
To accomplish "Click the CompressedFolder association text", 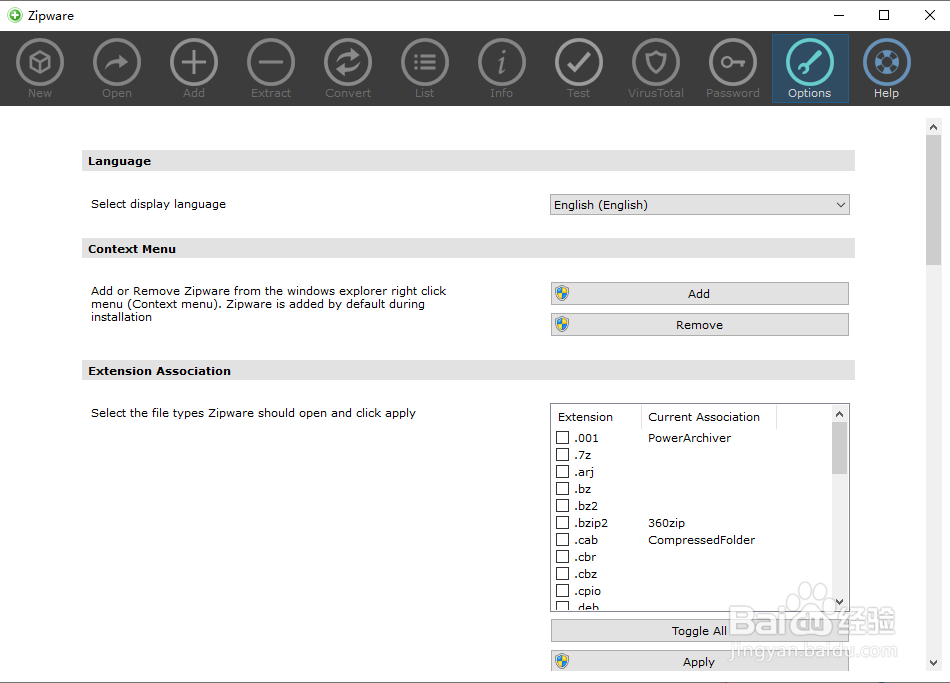I will [x=702, y=539].
